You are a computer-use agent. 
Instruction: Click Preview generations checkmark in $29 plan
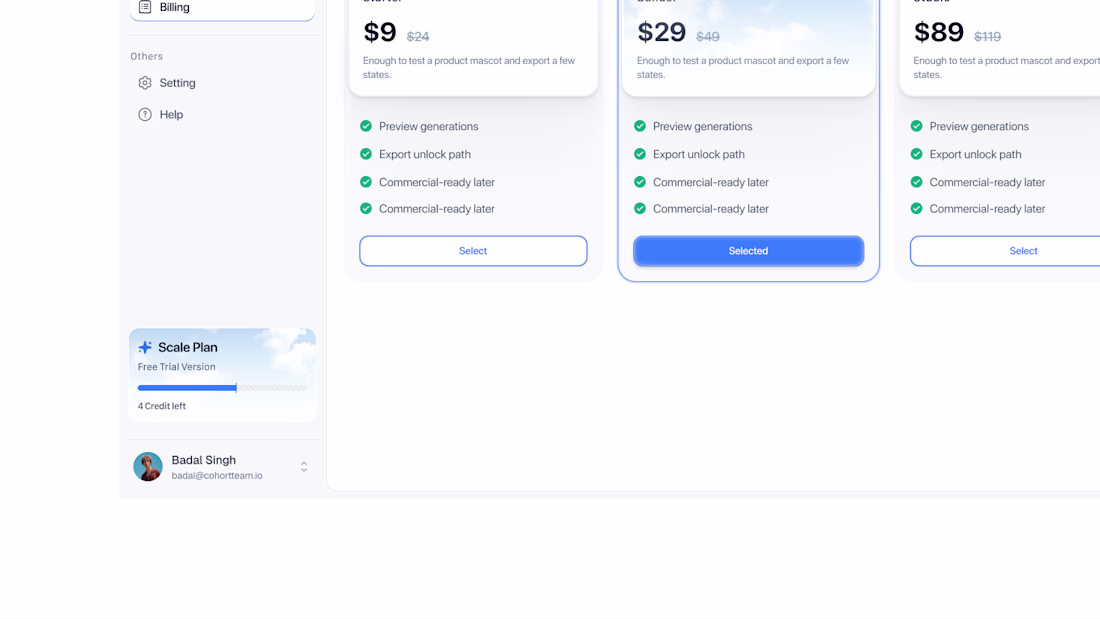pyautogui.click(x=640, y=126)
